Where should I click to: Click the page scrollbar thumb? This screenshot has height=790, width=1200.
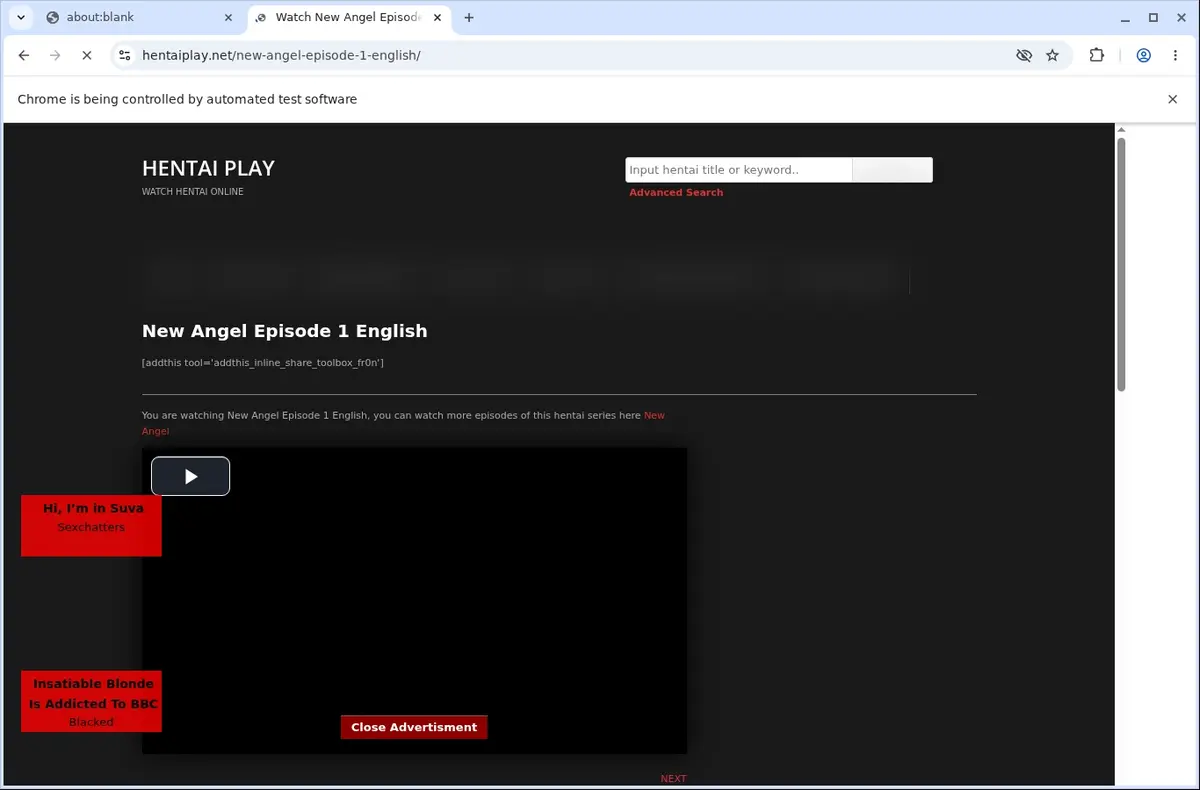coord(1121,265)
